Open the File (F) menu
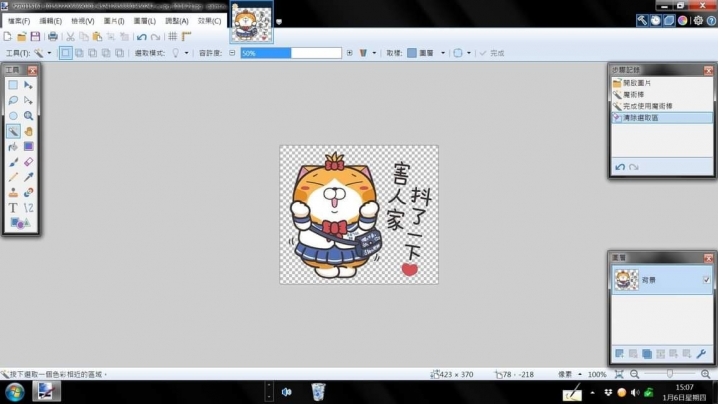This screenshot has height=404, width=720. point(19,21)
